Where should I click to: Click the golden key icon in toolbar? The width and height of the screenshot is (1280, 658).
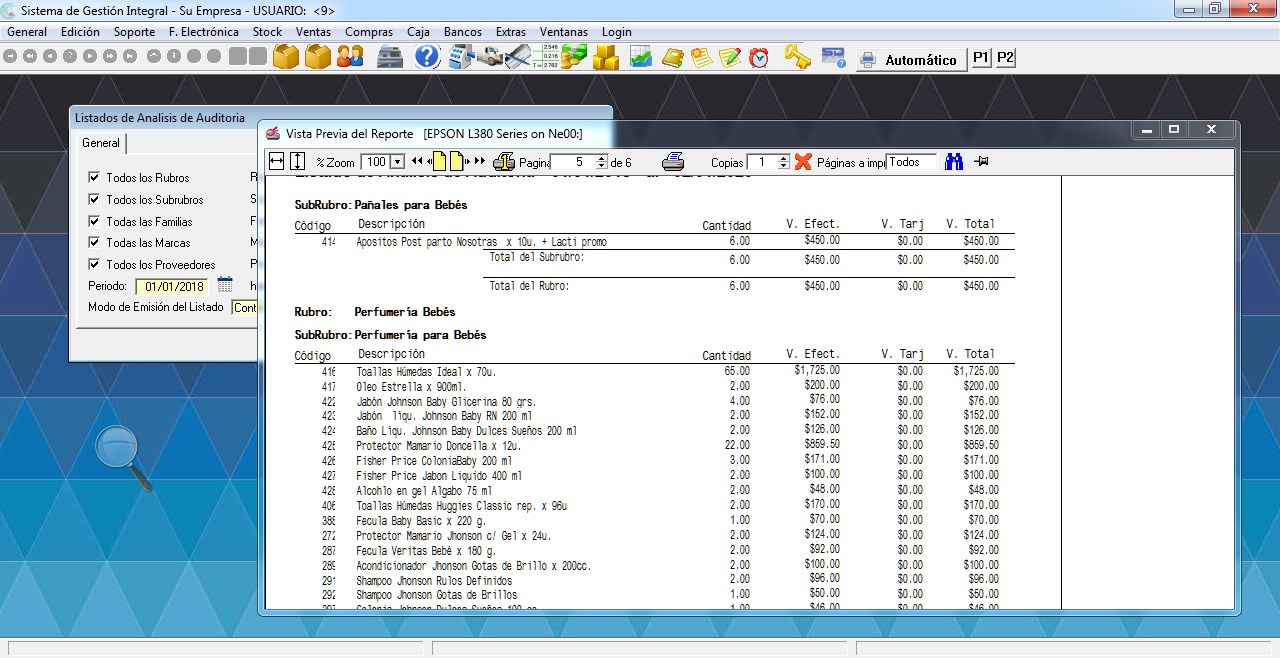796,58
